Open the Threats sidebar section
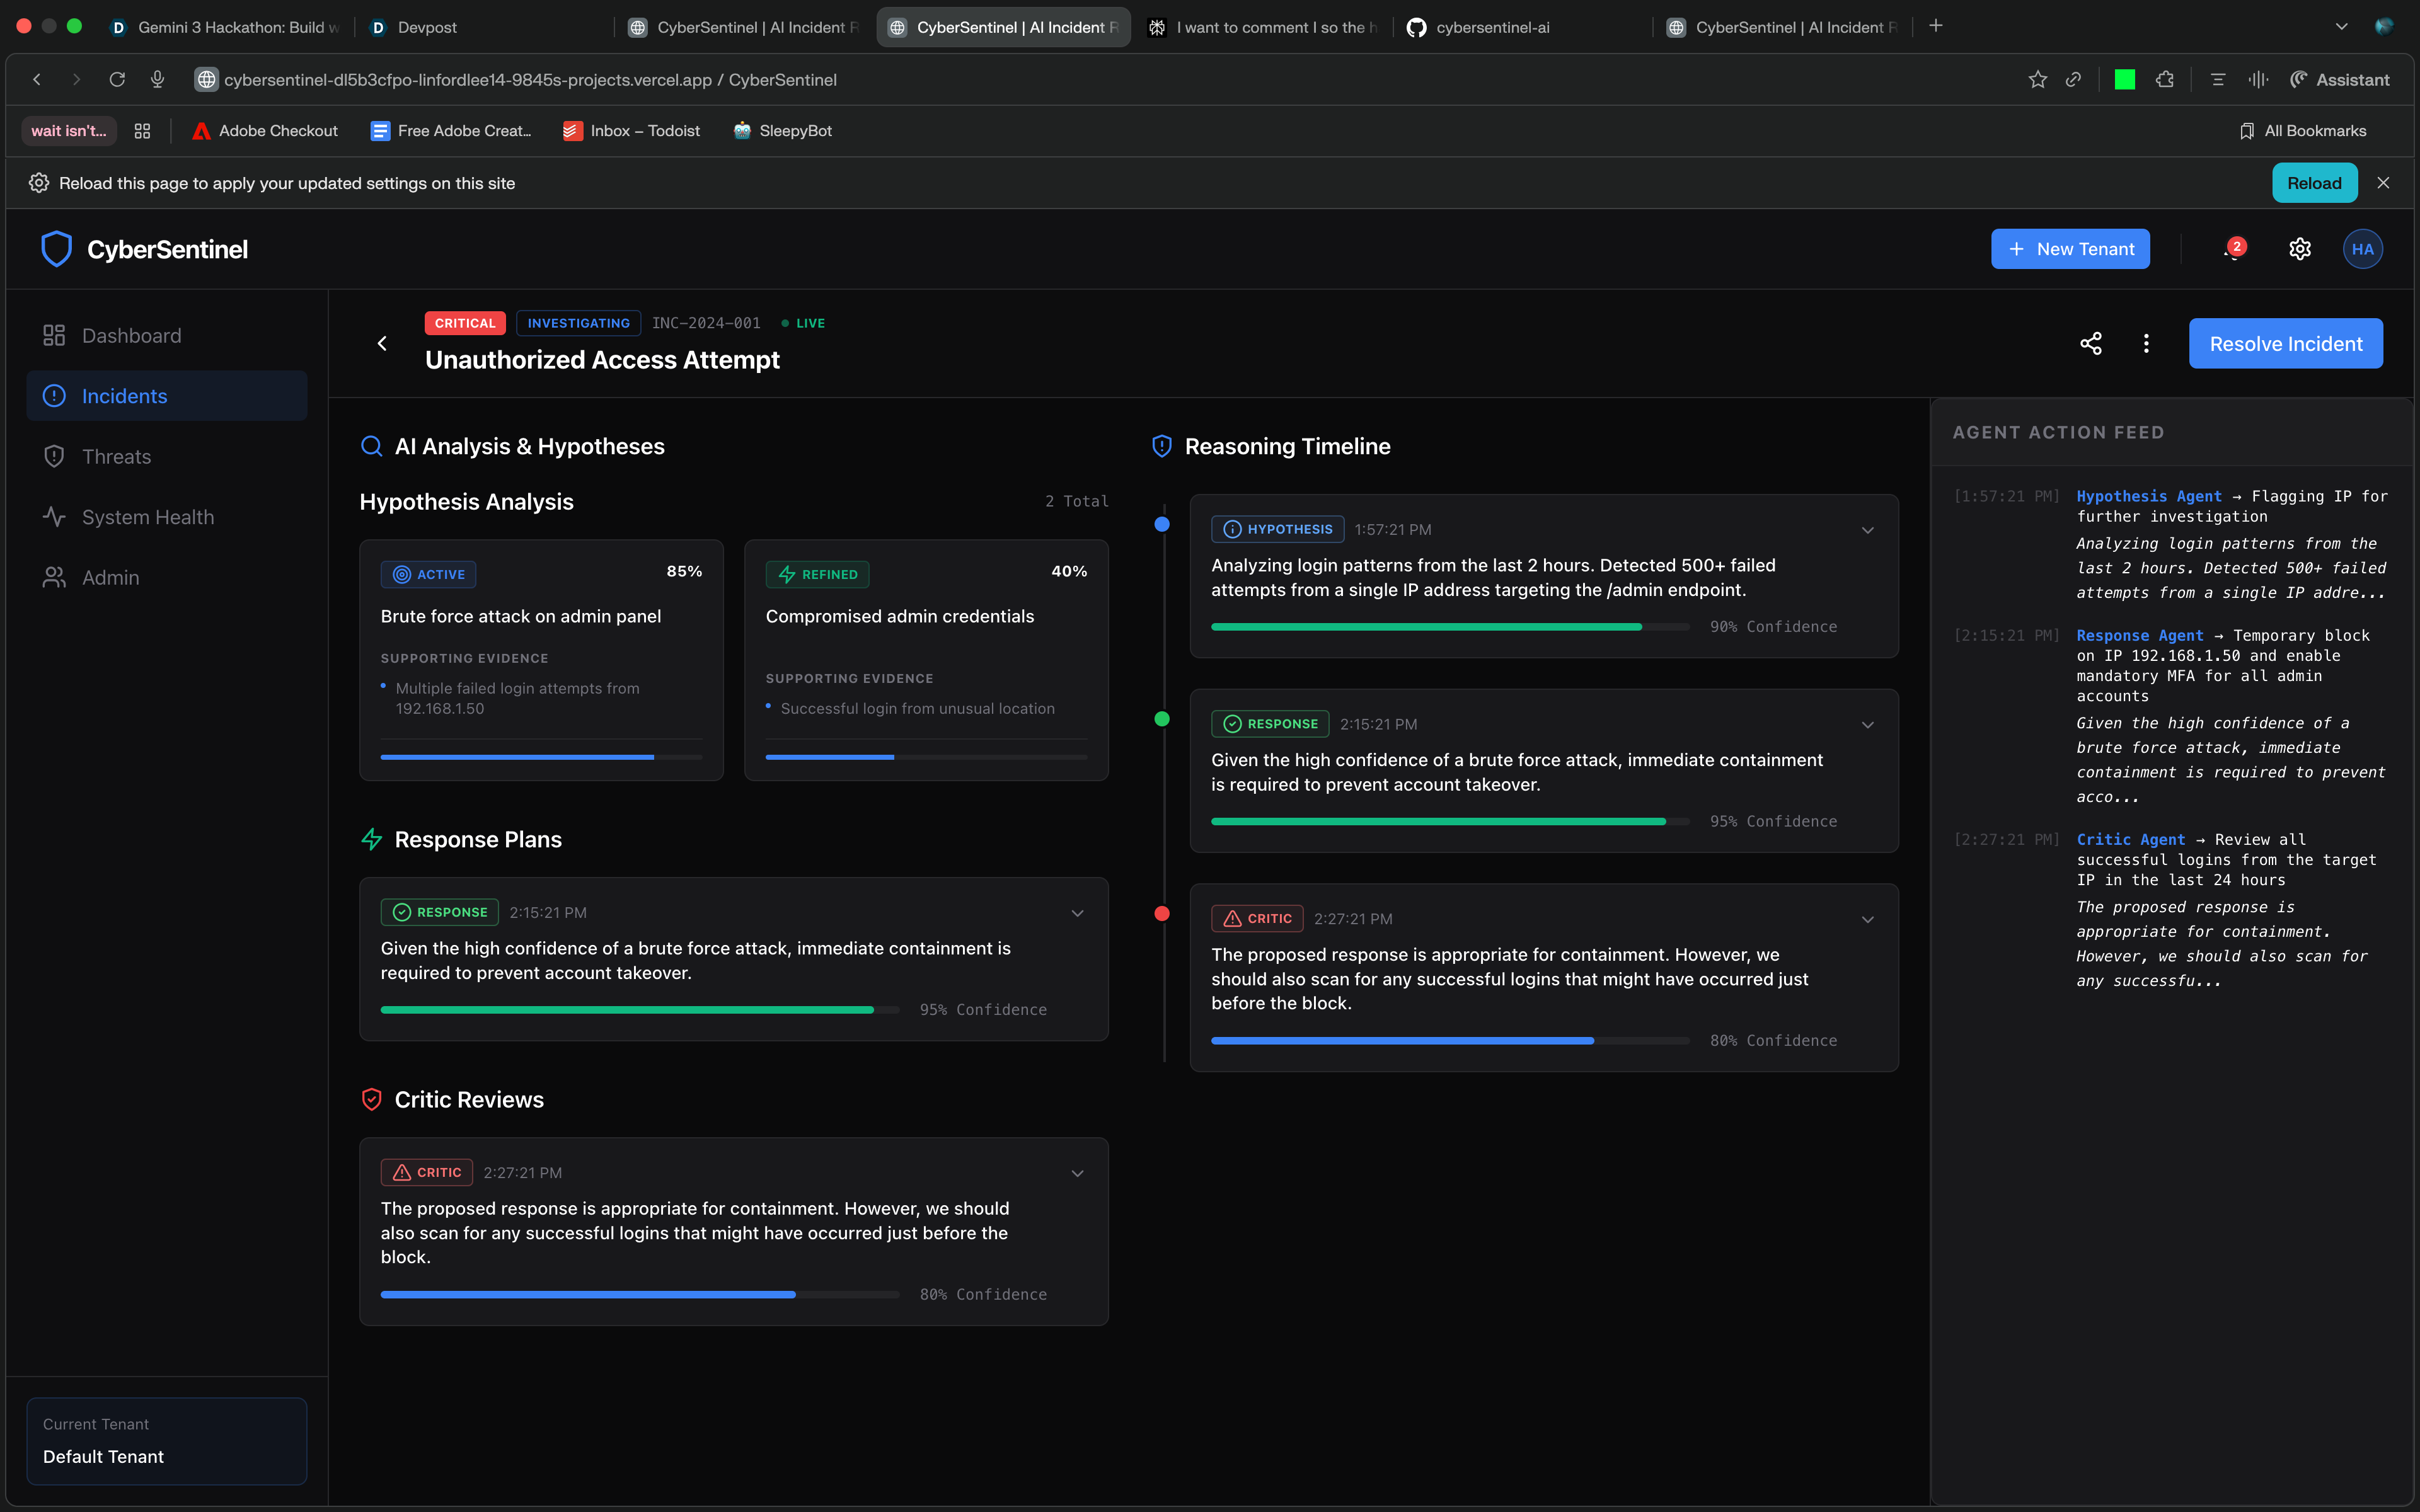Viewport: 2420px width, 1512px height. point(116,457)
